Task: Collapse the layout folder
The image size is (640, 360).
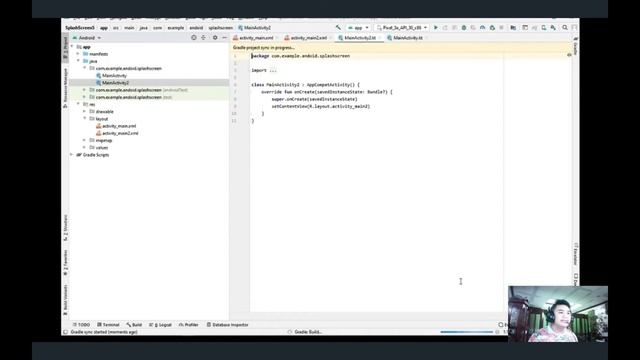Action: [85, 118]
